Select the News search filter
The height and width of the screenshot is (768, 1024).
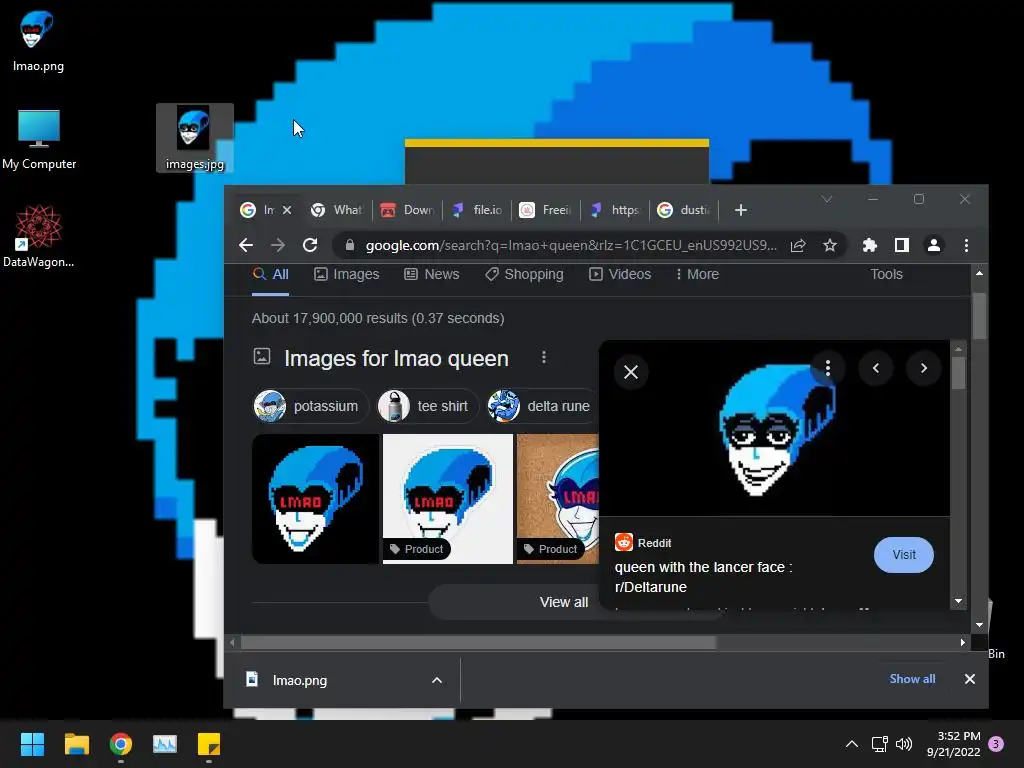(432, 274)
